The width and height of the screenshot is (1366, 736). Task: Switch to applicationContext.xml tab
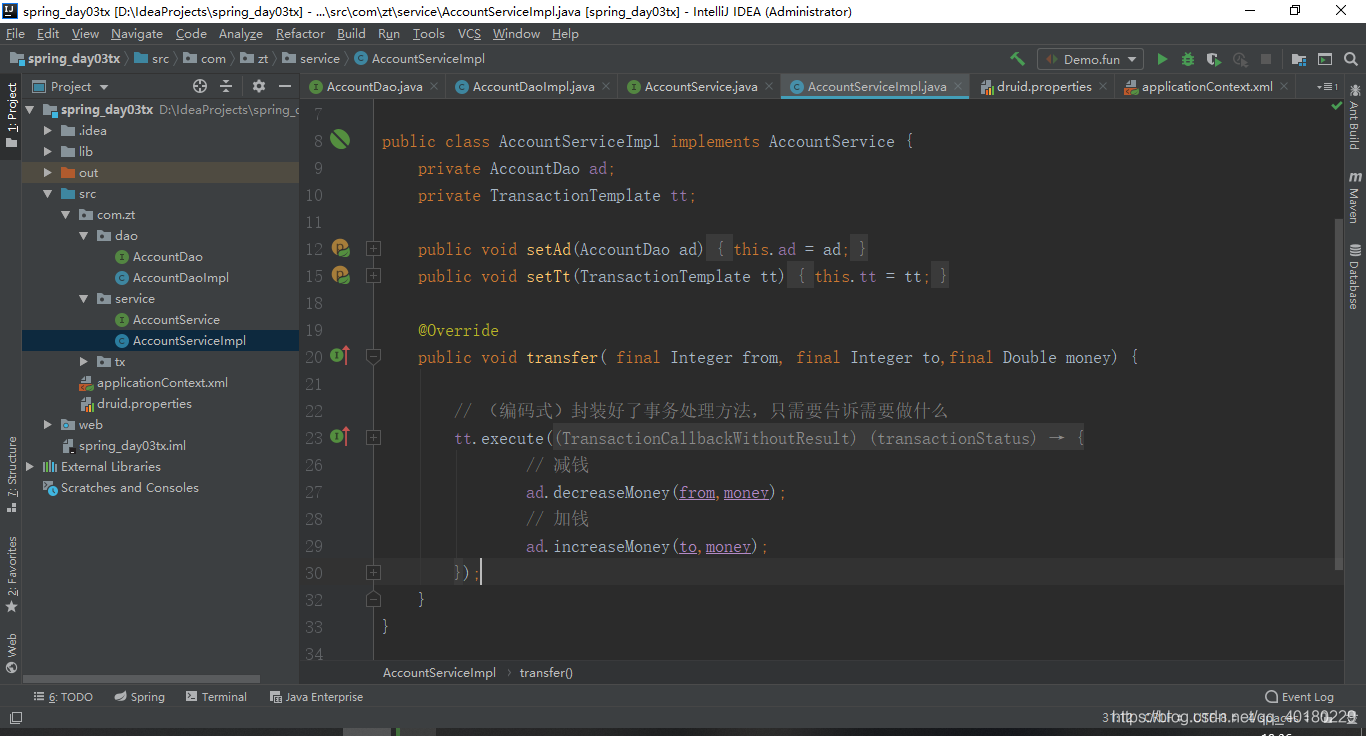point(1206,87)
